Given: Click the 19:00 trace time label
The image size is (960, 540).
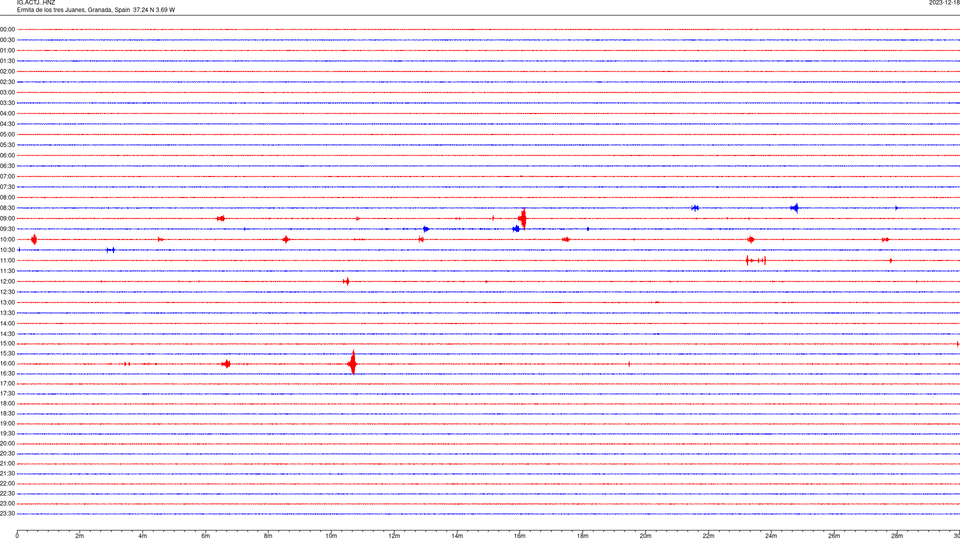Looking at the screenshot, I should 7,424.
